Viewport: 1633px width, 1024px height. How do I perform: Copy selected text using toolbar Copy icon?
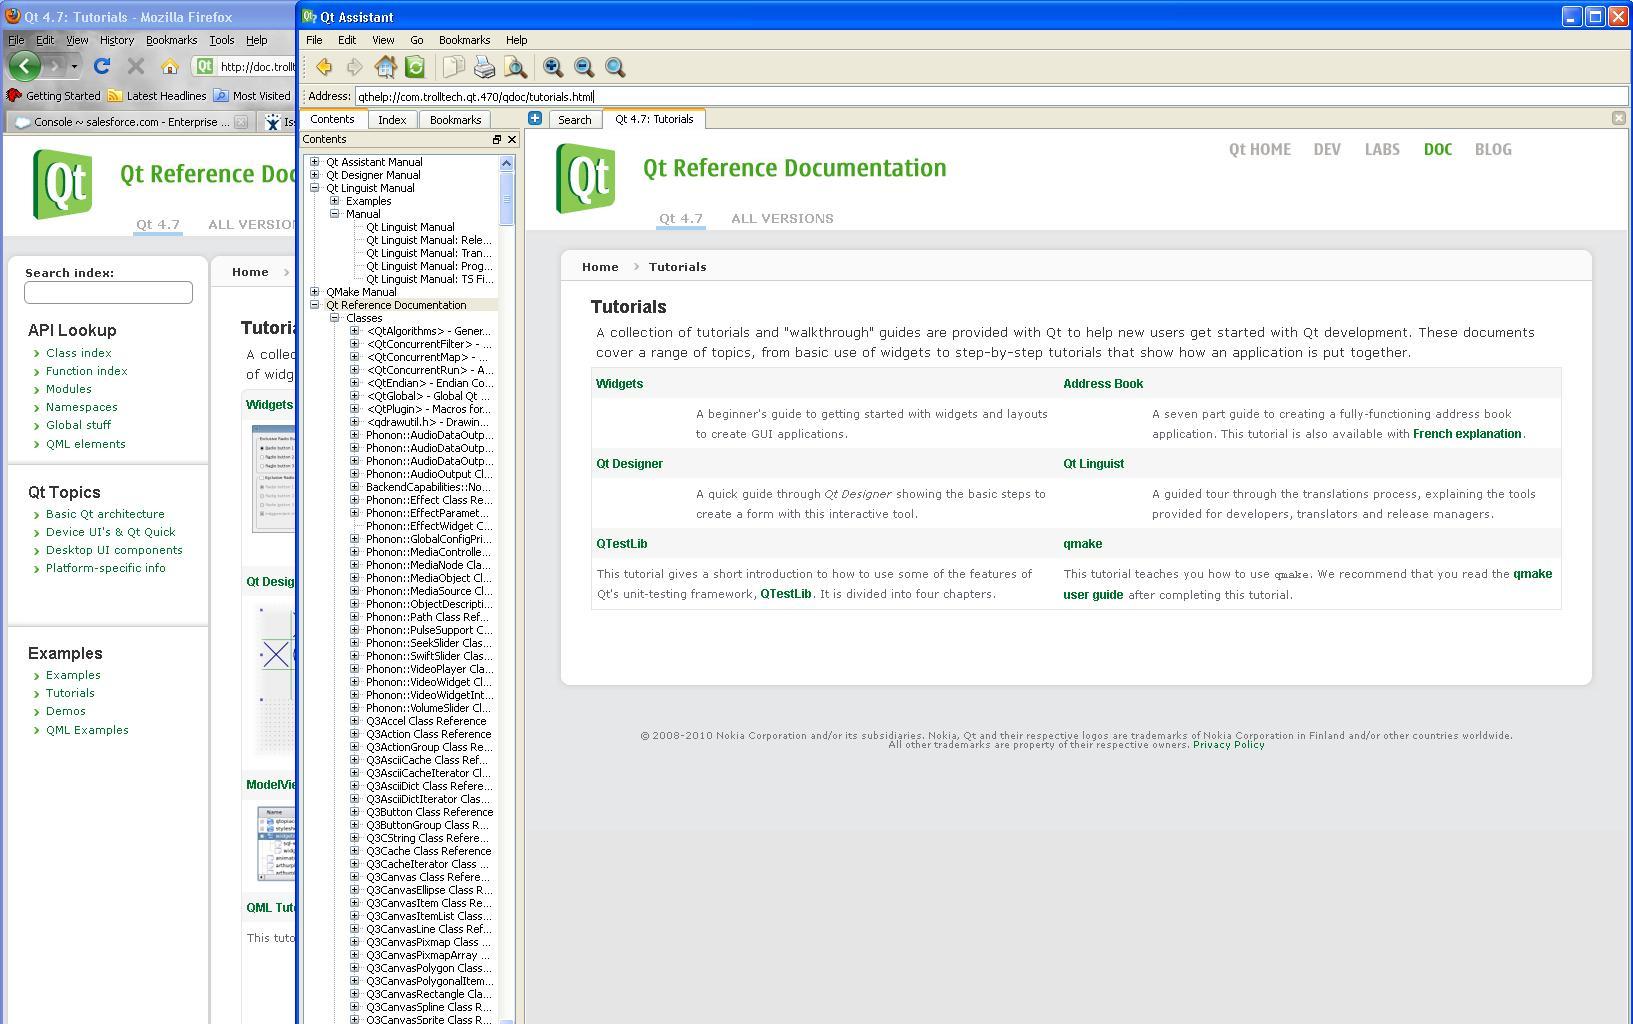[454, 67]
